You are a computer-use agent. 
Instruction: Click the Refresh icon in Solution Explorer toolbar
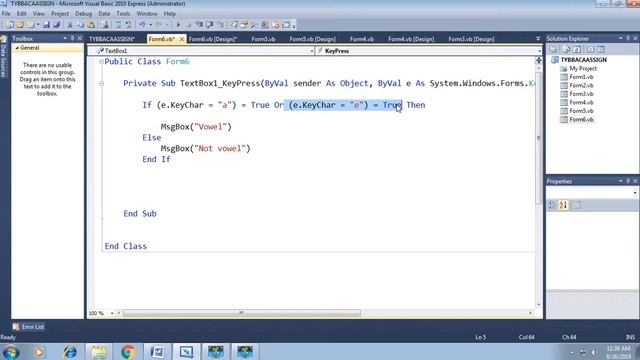click(577, 49)
